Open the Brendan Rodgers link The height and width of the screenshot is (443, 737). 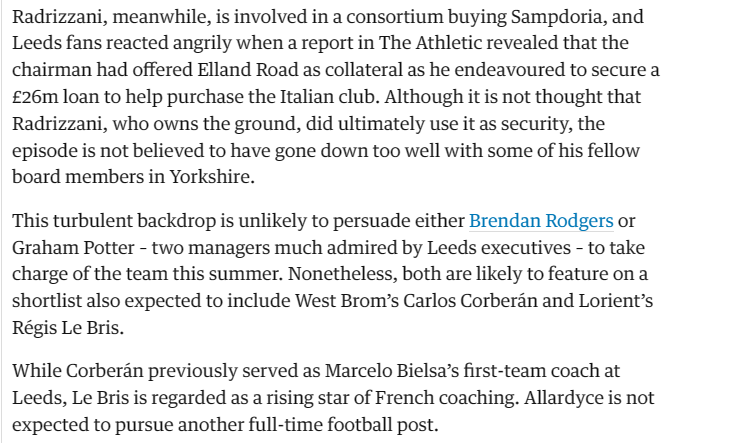click(541, 221)
